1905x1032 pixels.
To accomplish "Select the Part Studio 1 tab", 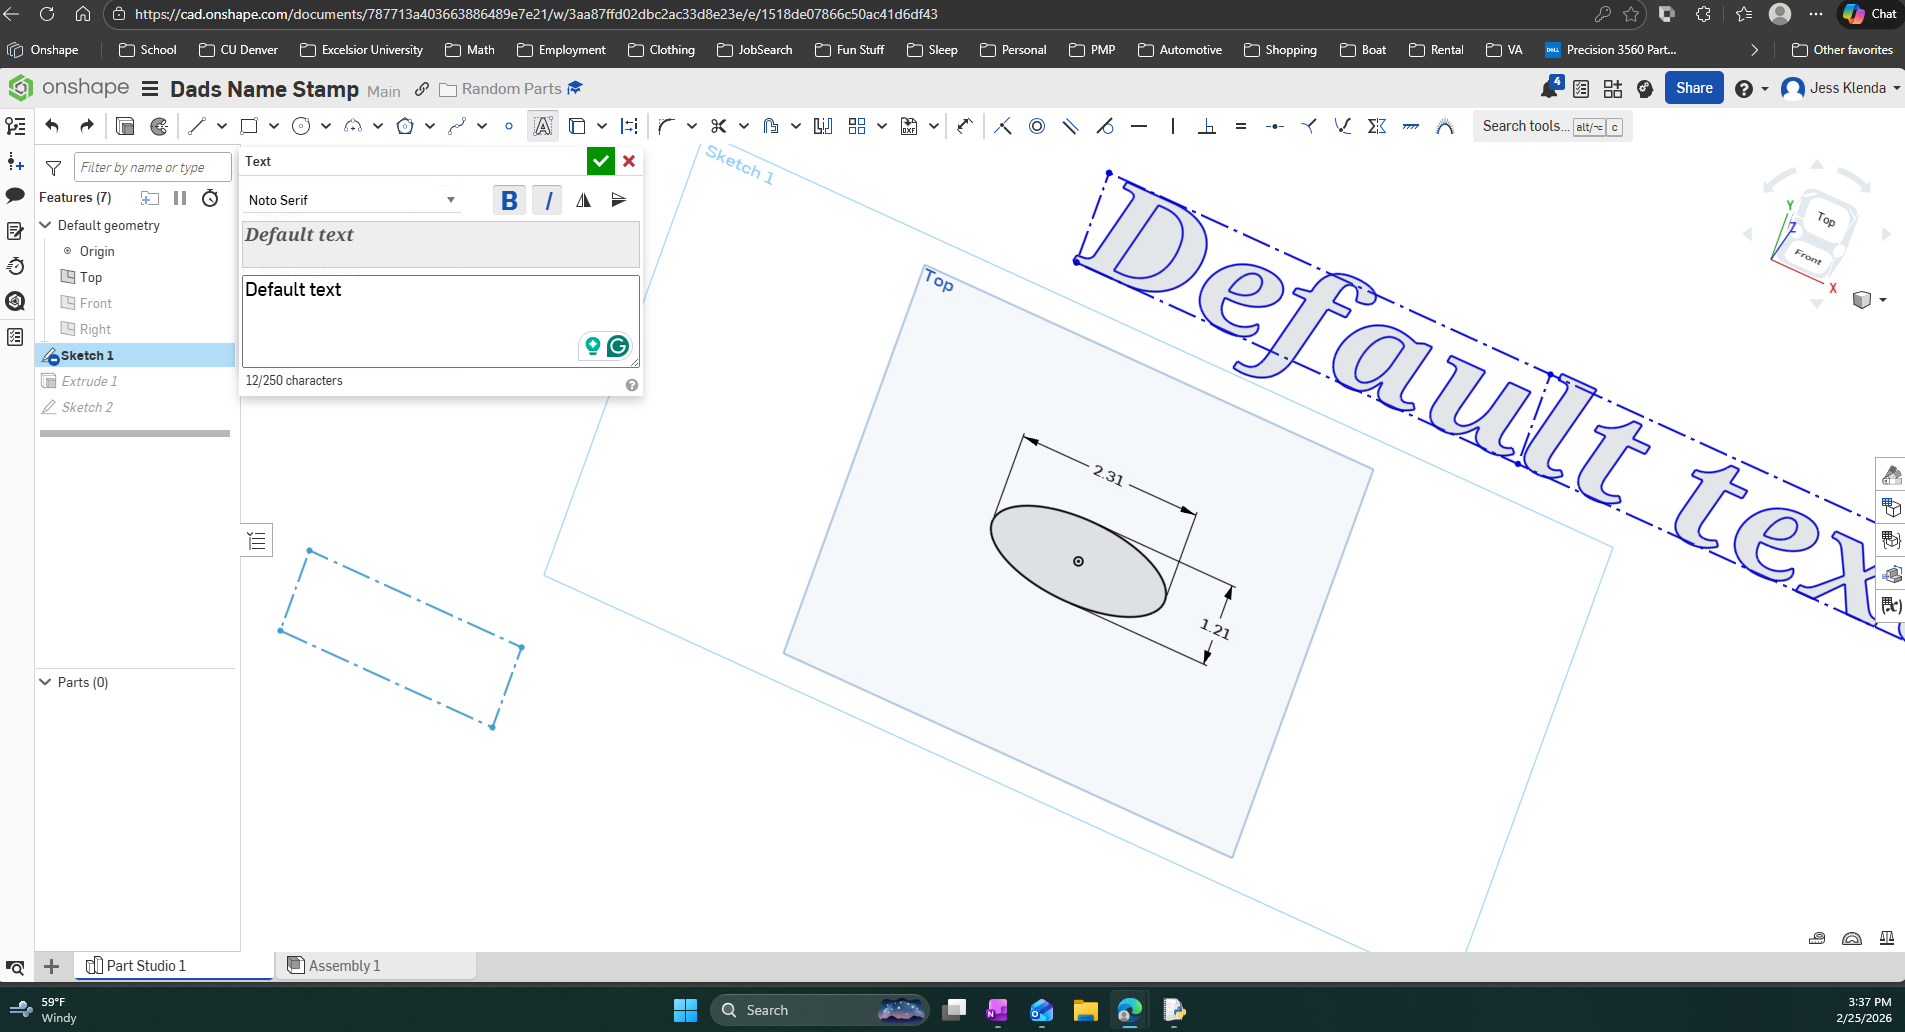I will [x=146, y=965].
